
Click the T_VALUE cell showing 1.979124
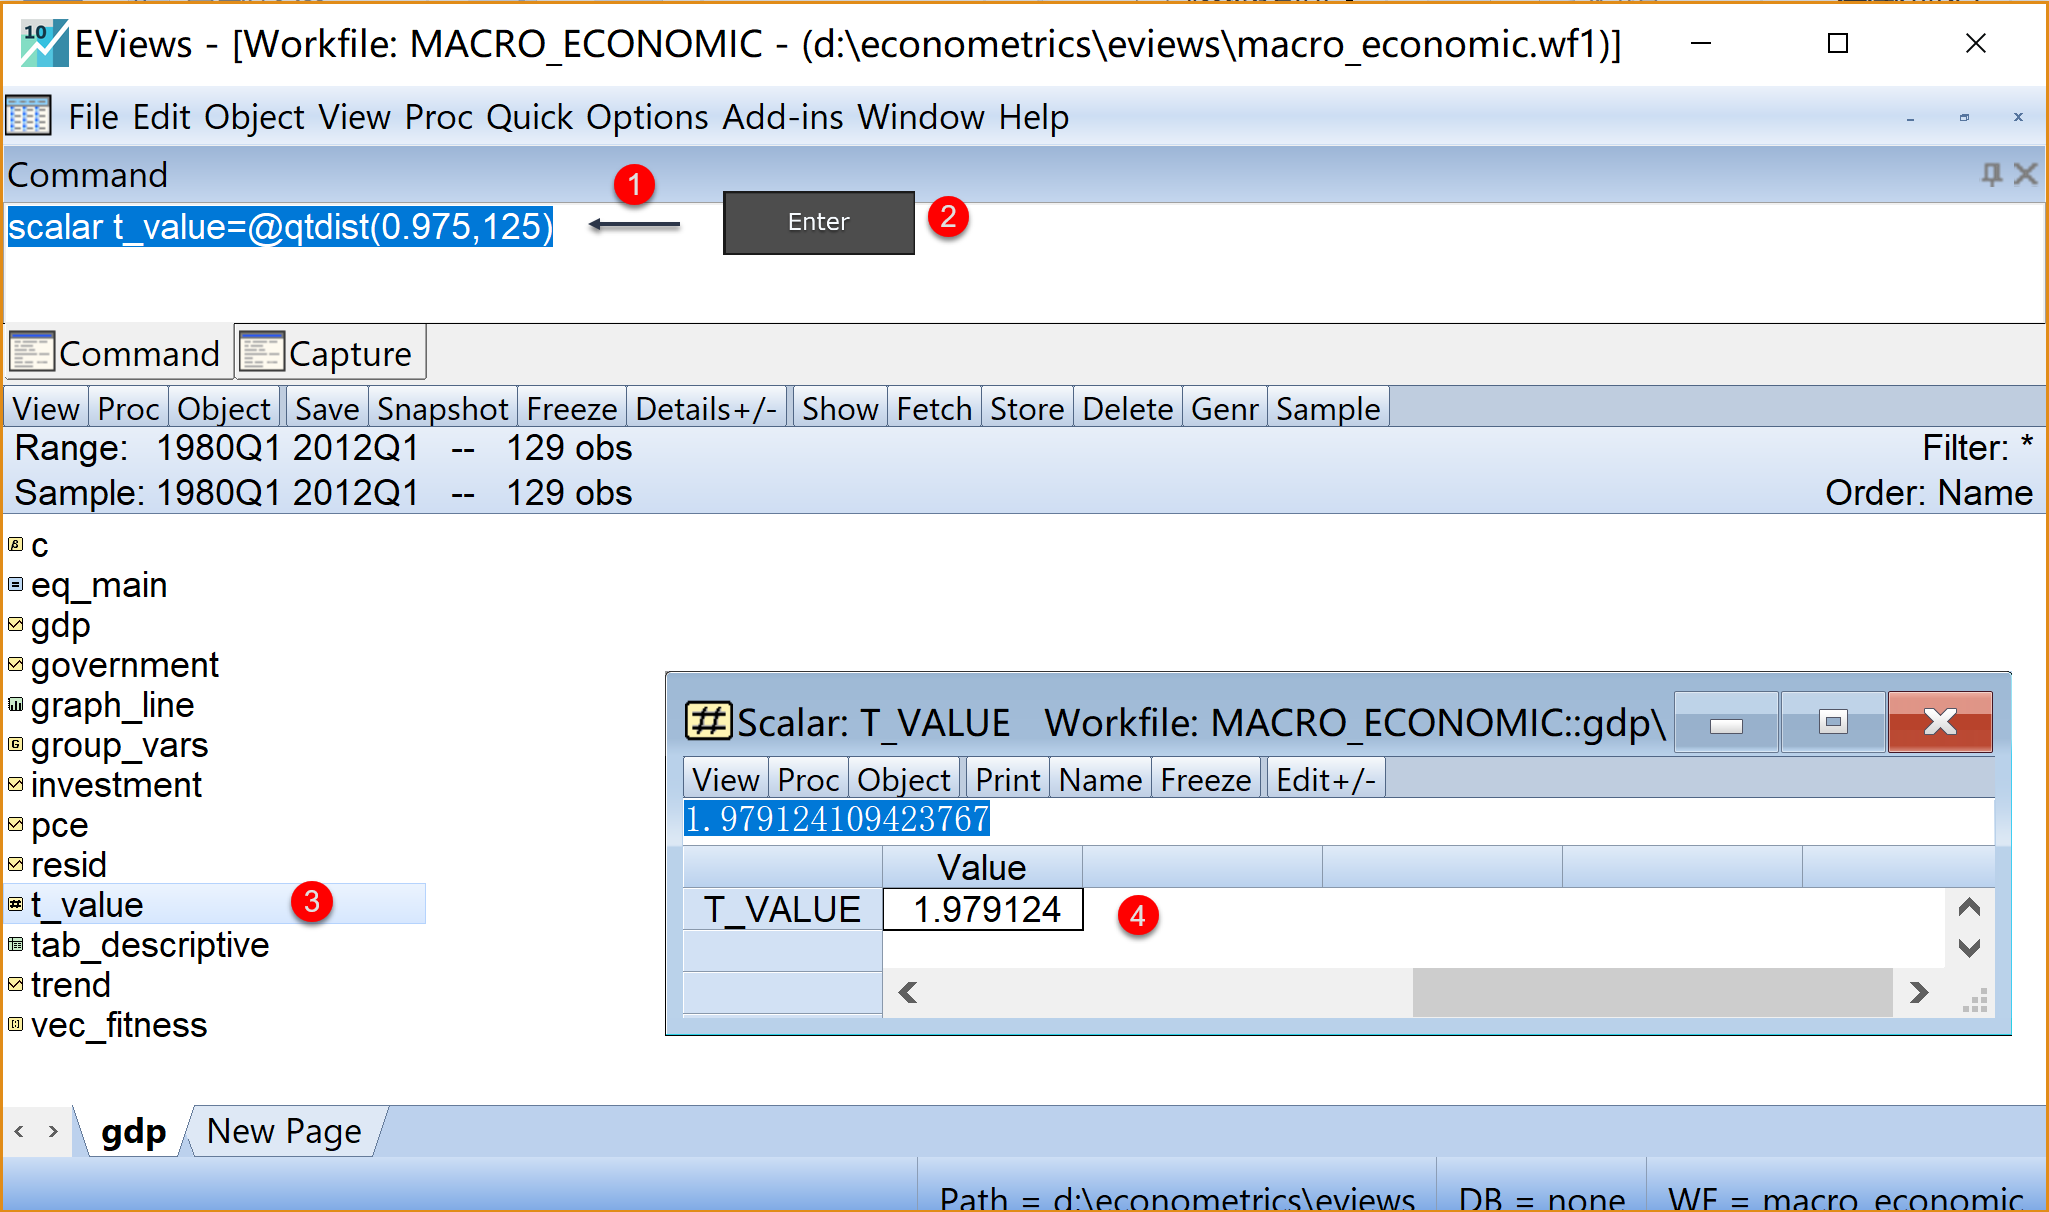coord(983,910)
